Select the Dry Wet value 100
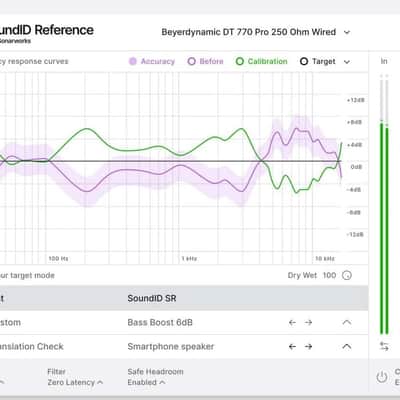 tap(329, 275)
